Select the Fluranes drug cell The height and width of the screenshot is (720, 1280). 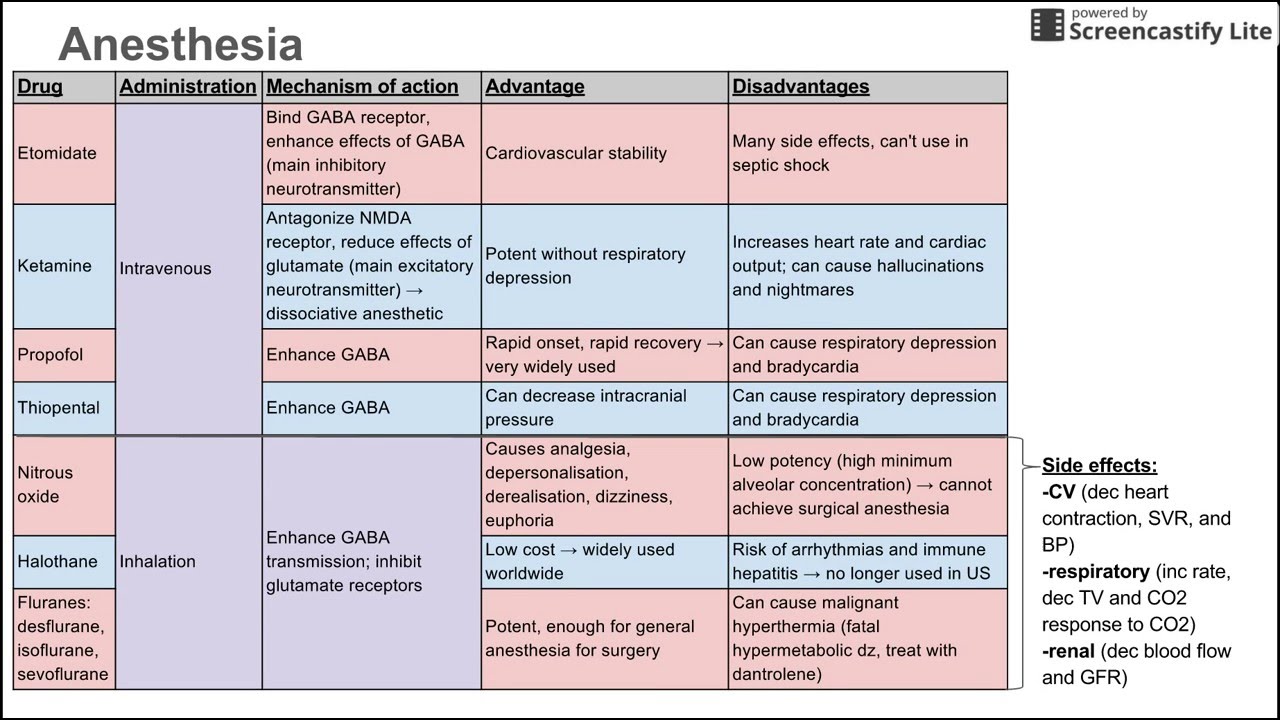[62, 638]
